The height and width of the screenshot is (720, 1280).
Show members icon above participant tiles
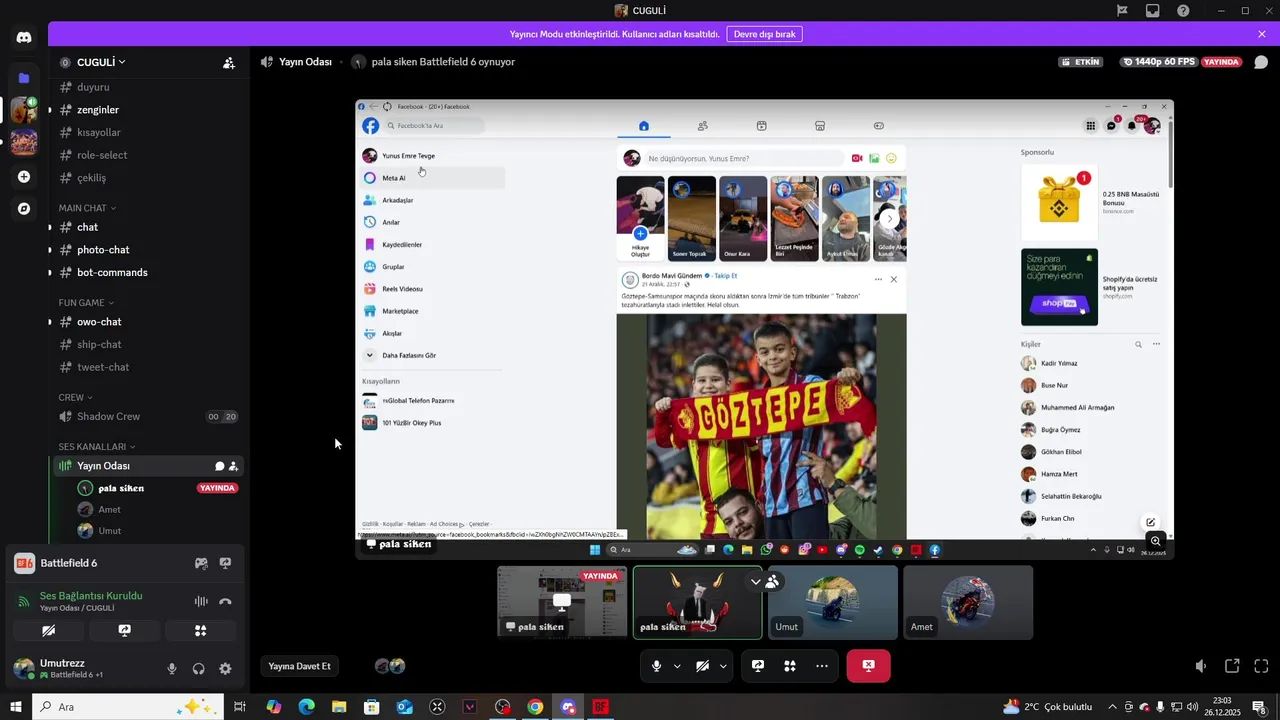[773, 581]
